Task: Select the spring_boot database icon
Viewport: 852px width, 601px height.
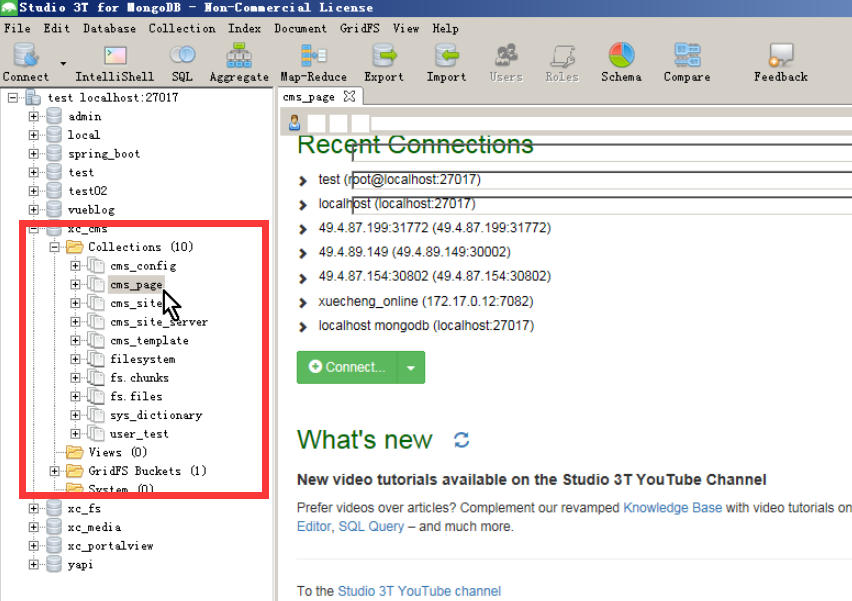Action: 54,154
